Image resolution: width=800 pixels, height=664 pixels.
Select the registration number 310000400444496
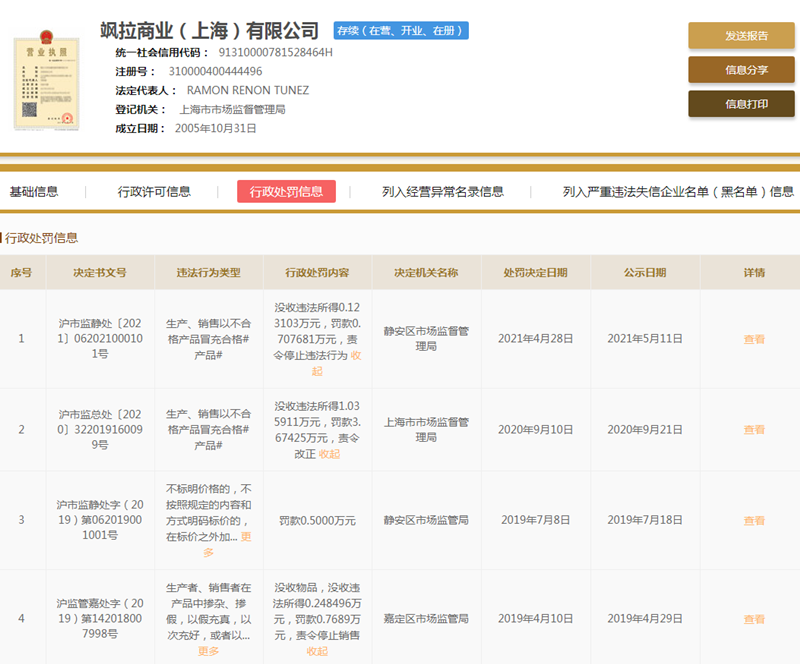[215, 71]
